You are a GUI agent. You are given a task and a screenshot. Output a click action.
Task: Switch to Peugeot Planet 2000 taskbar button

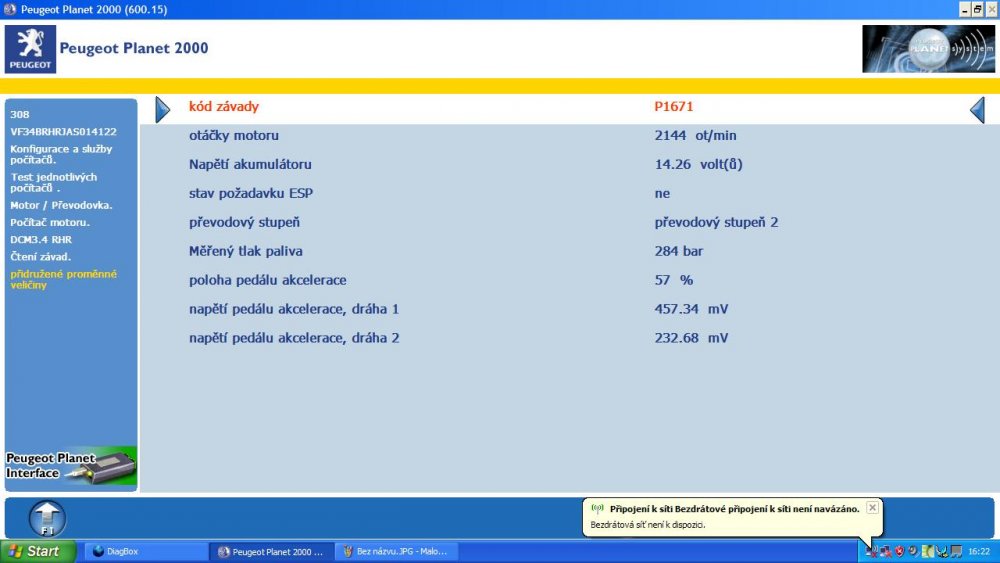tap(273, 552)
